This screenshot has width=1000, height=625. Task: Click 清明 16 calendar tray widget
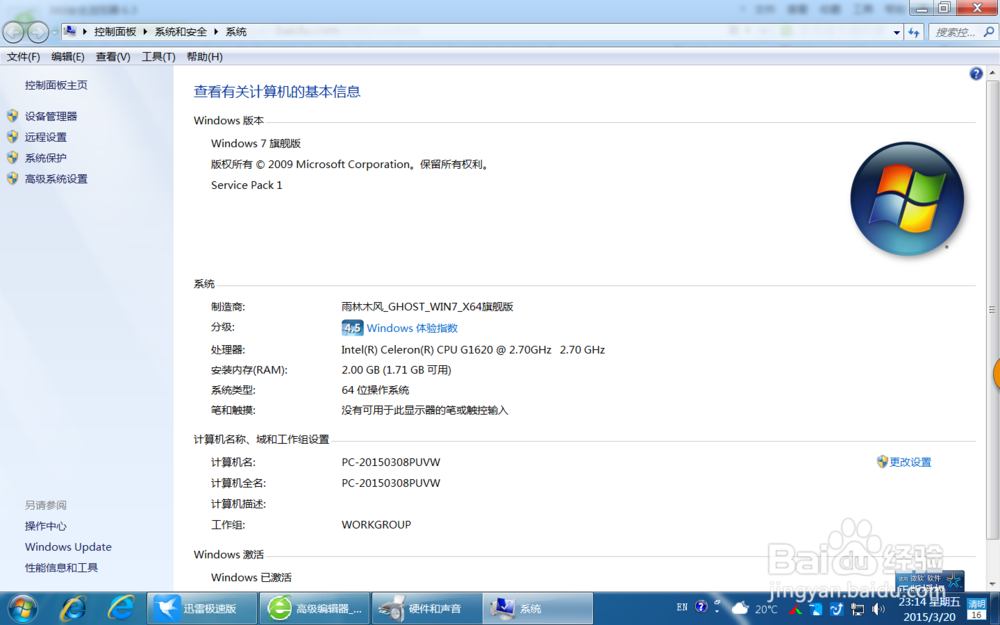pos(976,609)
